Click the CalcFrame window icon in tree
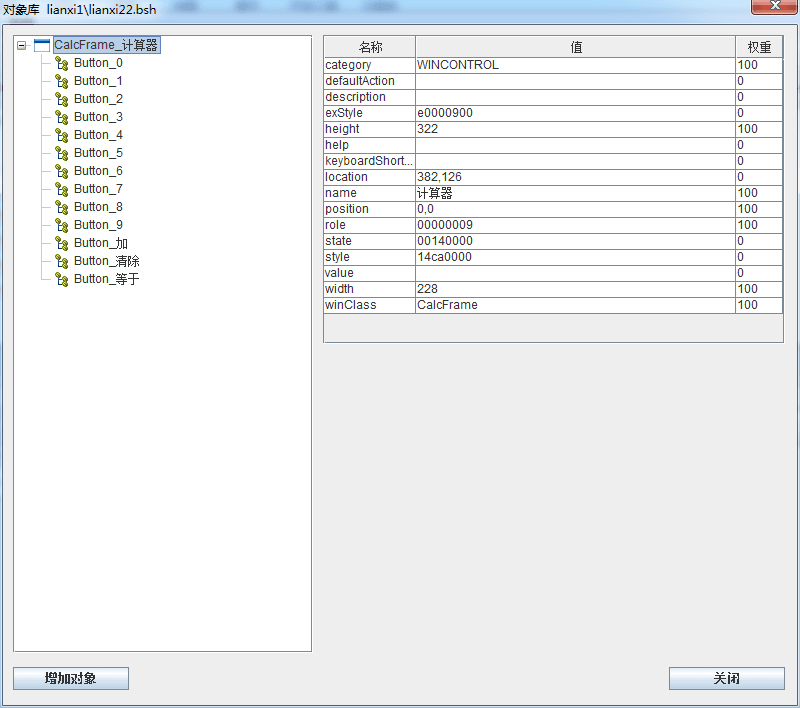Screen dimensions: 800x708 click(x=42, y=45)
